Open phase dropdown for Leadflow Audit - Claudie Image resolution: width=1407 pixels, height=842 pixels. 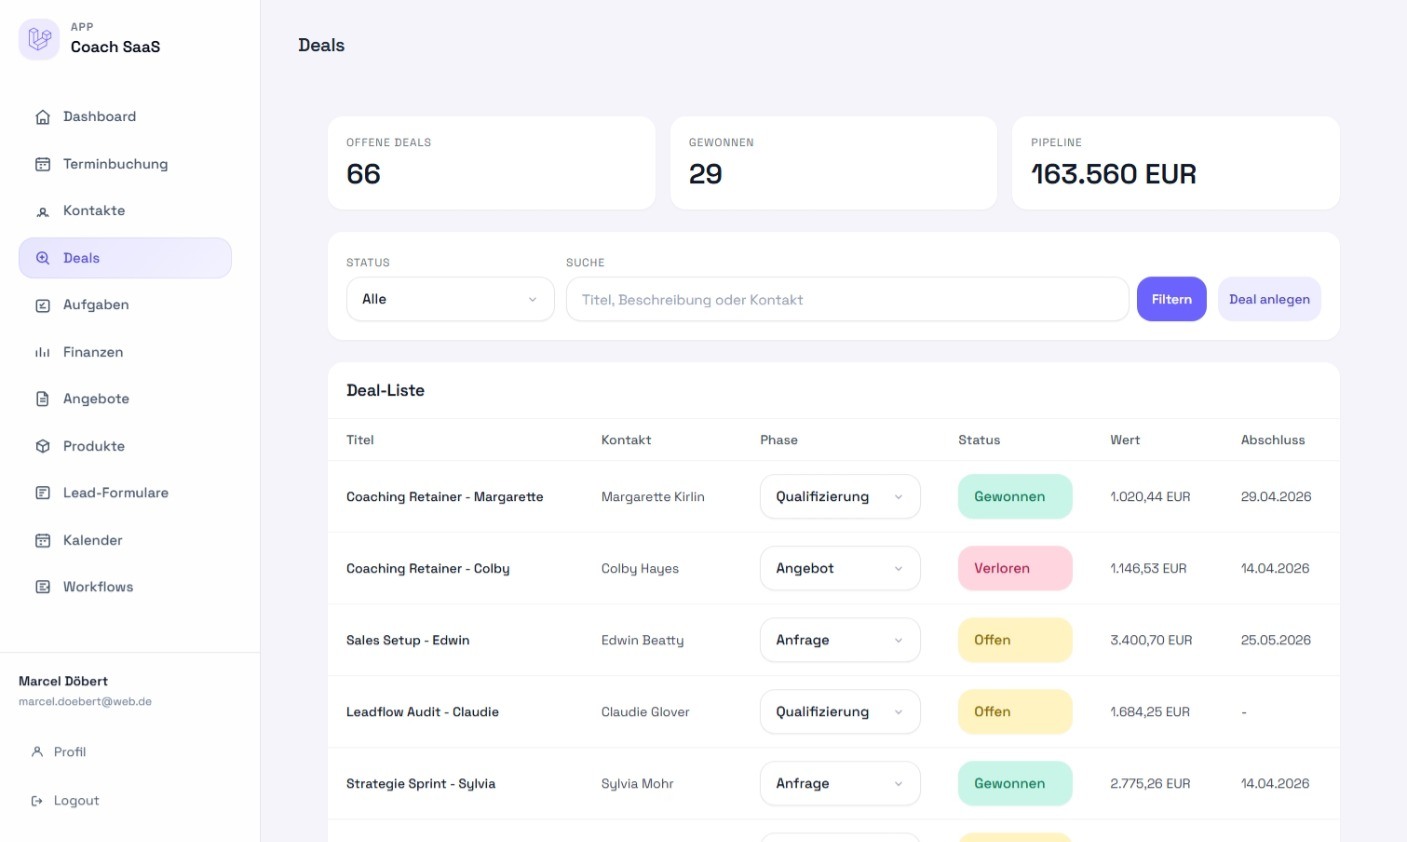coord(840,712)
